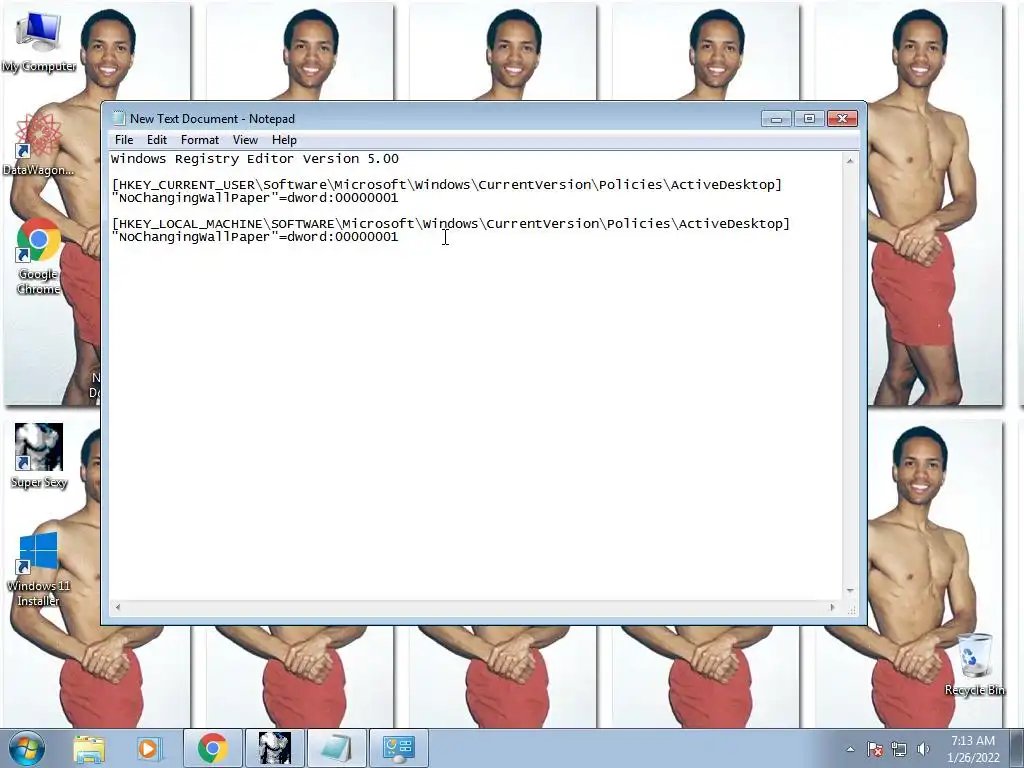The height and width of the screenshot is (768, 1024).
Task: Click vertical scrollbar down arrow
Action: (850, 590)
